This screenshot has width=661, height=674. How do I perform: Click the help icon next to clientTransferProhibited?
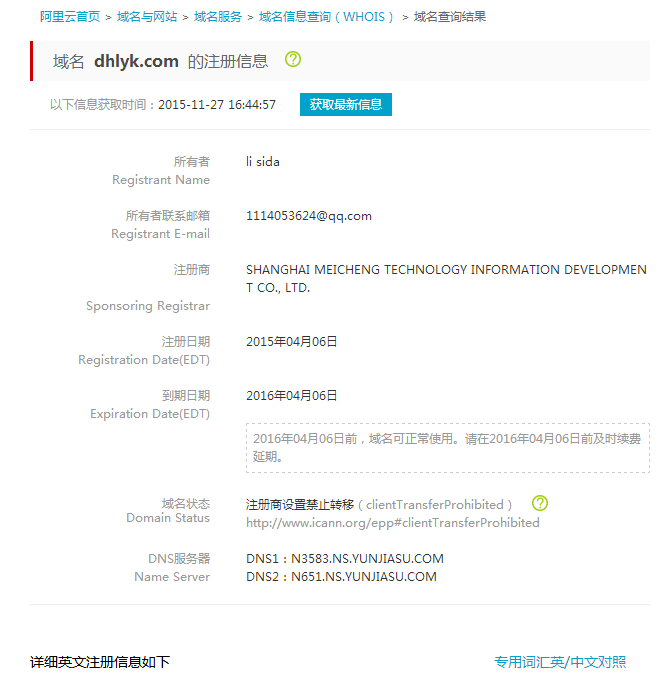tap(540, 503)
